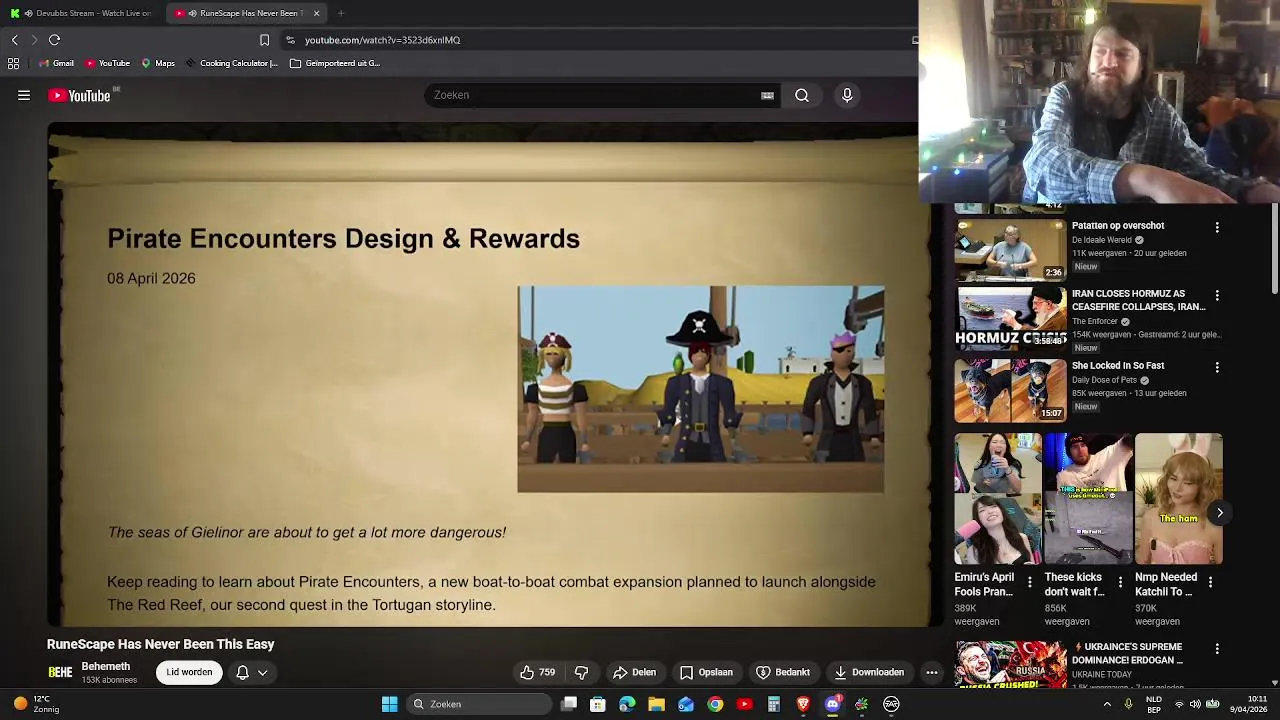Open the on-screen keyboard in search box

point(767,95)
